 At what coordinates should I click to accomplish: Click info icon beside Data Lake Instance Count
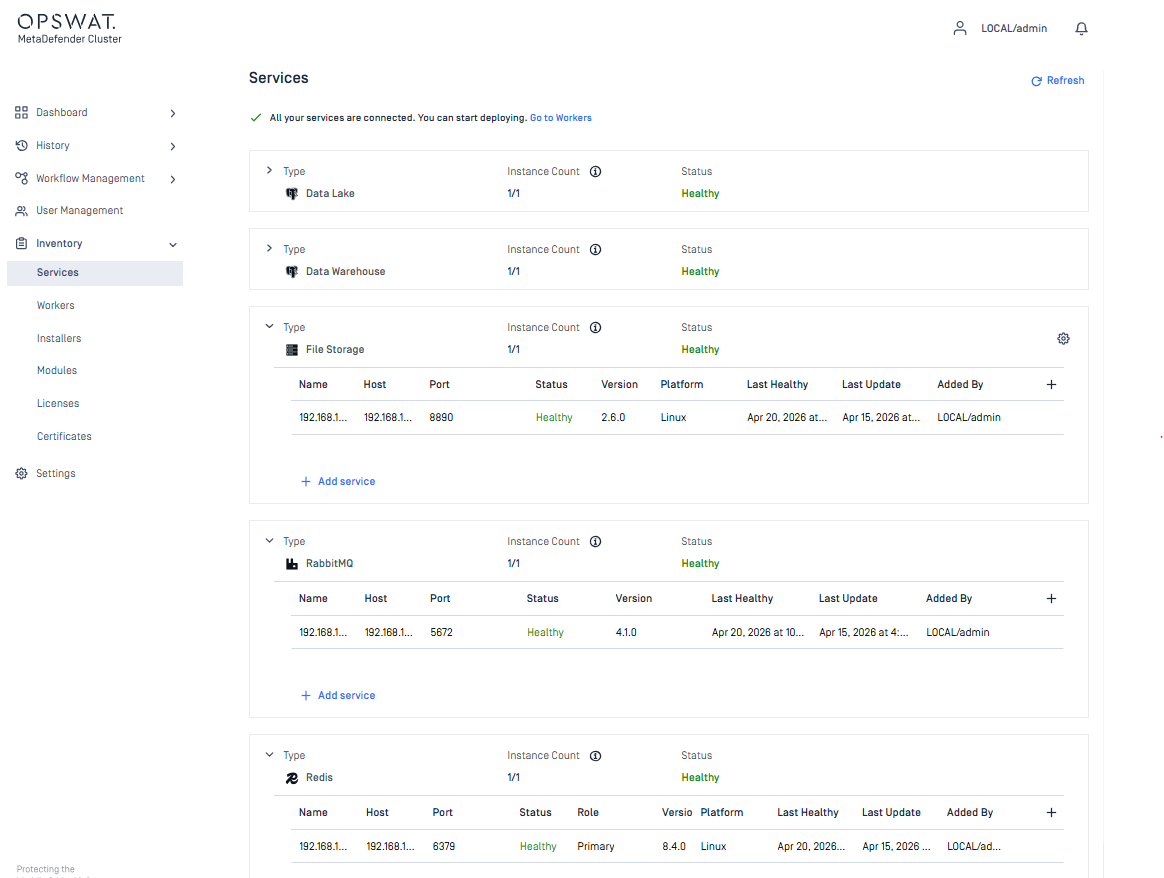point(595,172)
